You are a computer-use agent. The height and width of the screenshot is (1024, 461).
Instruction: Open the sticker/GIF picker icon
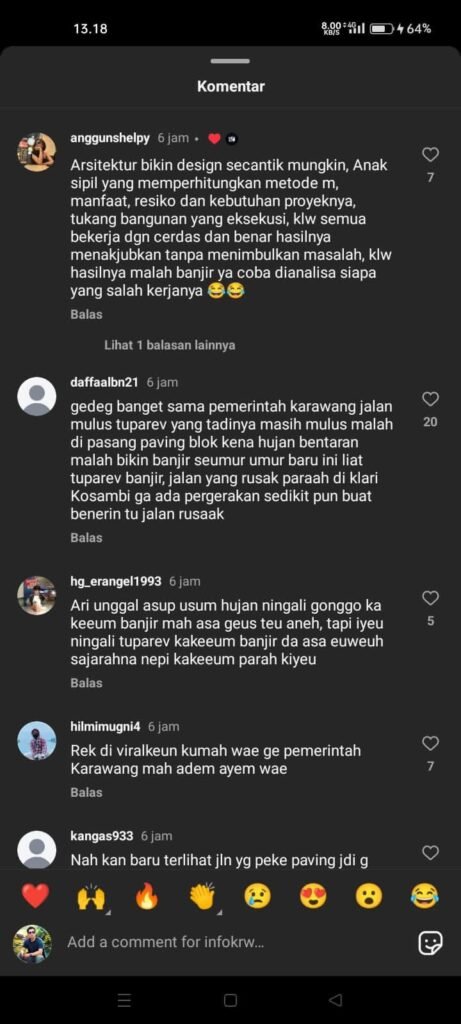[x=430, y=942]
